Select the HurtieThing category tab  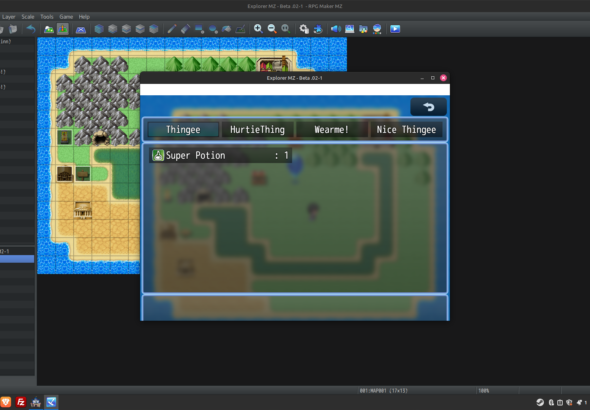pos(257,130)
